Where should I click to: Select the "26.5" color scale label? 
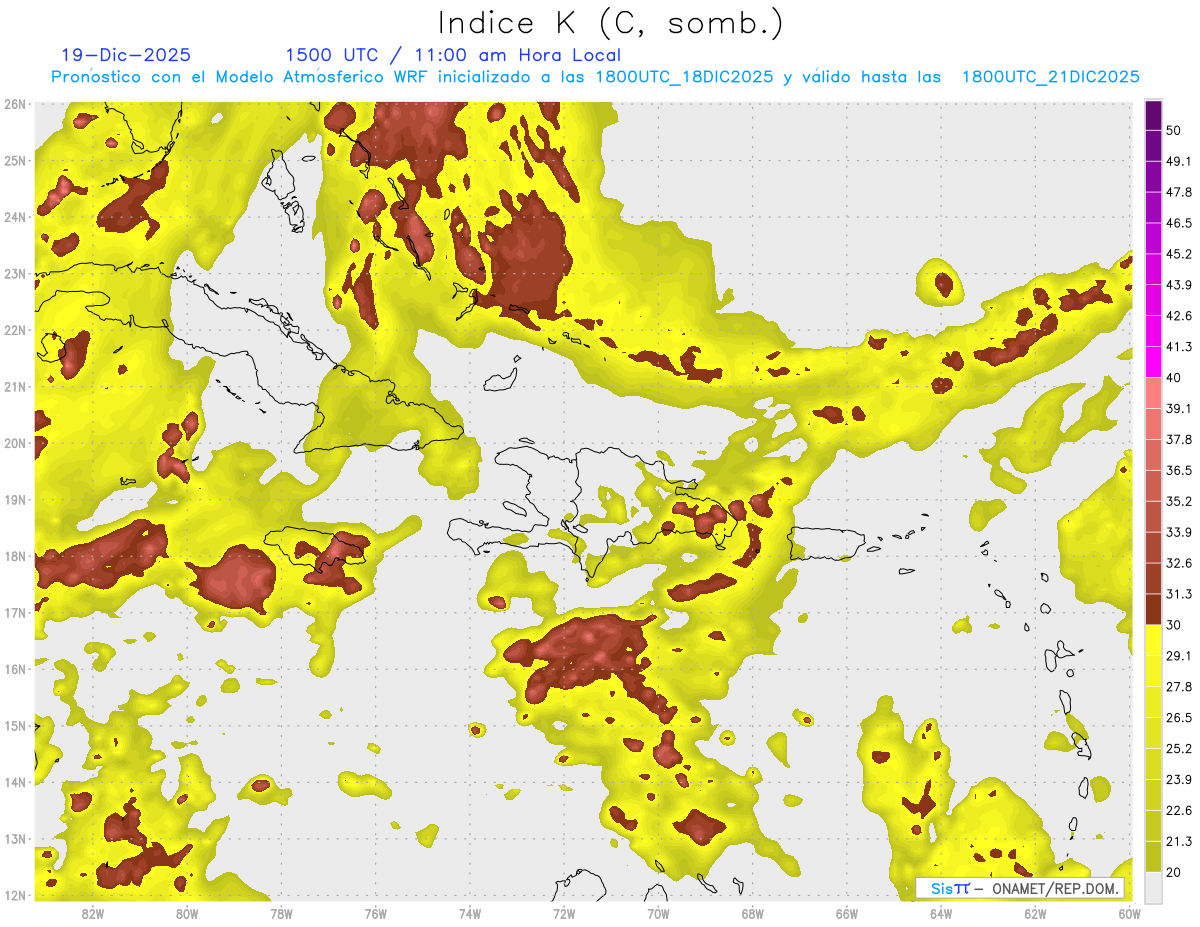1178,718
